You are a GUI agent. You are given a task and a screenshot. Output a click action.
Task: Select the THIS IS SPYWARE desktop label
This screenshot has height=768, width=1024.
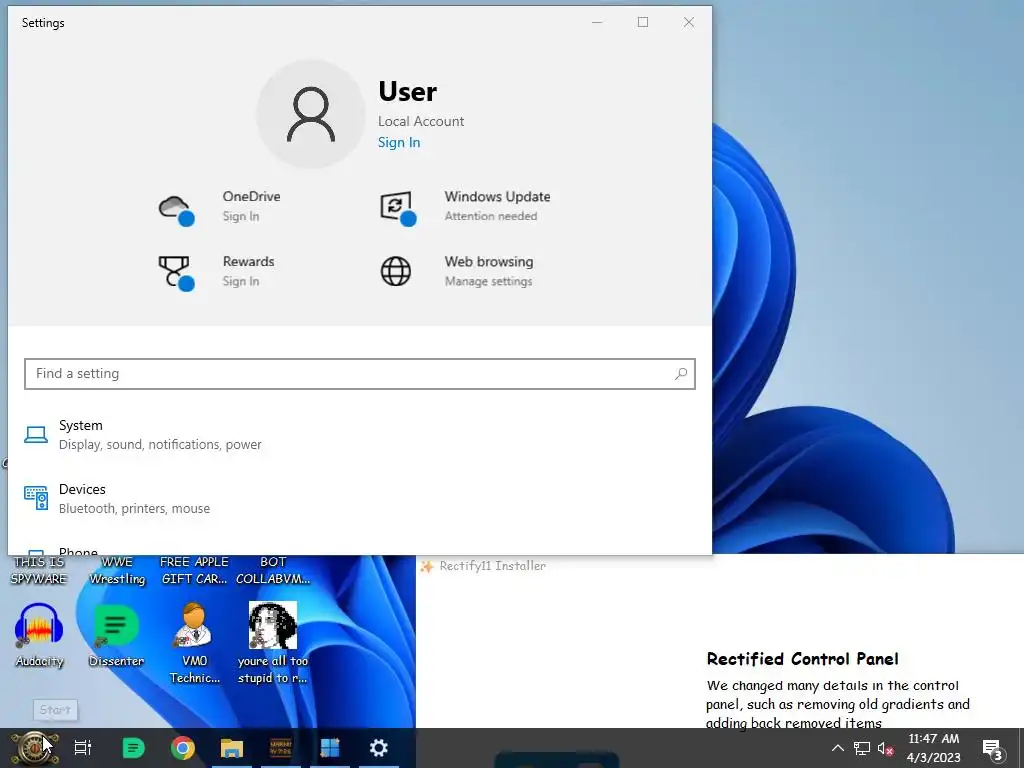tap(39, 570)
